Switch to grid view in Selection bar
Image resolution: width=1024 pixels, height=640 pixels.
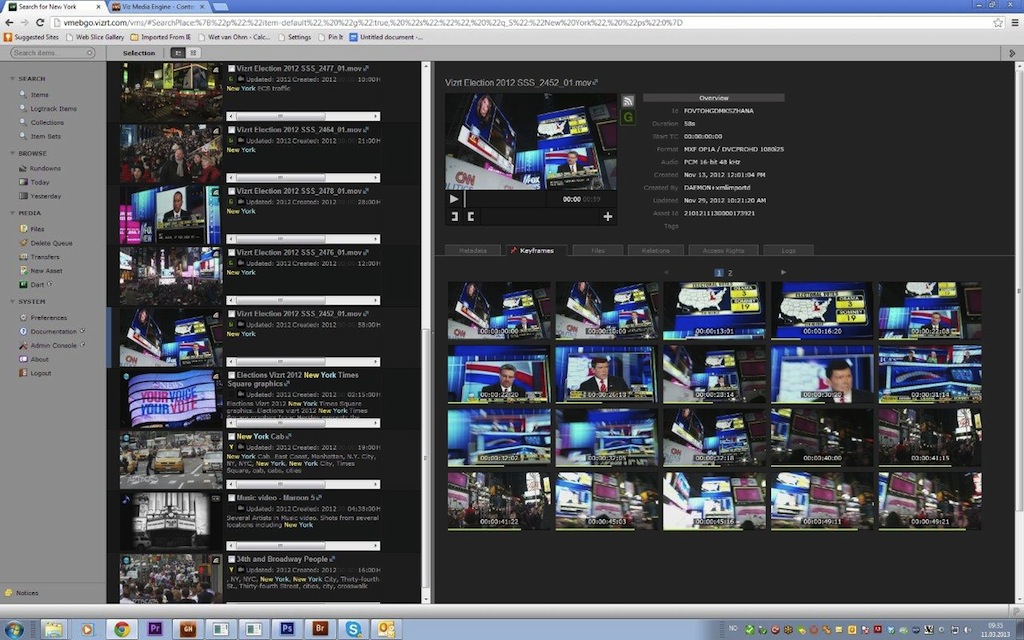pyautogui.click(x=193, y=52)
